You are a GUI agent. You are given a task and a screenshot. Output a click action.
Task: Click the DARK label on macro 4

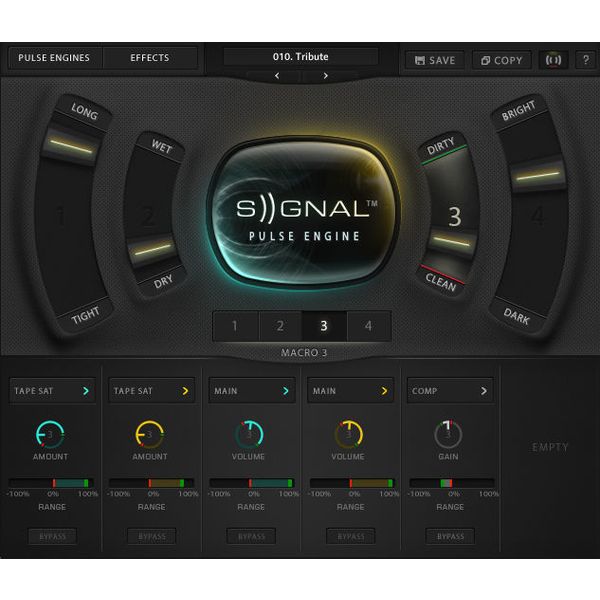click(x=516, y=316)
